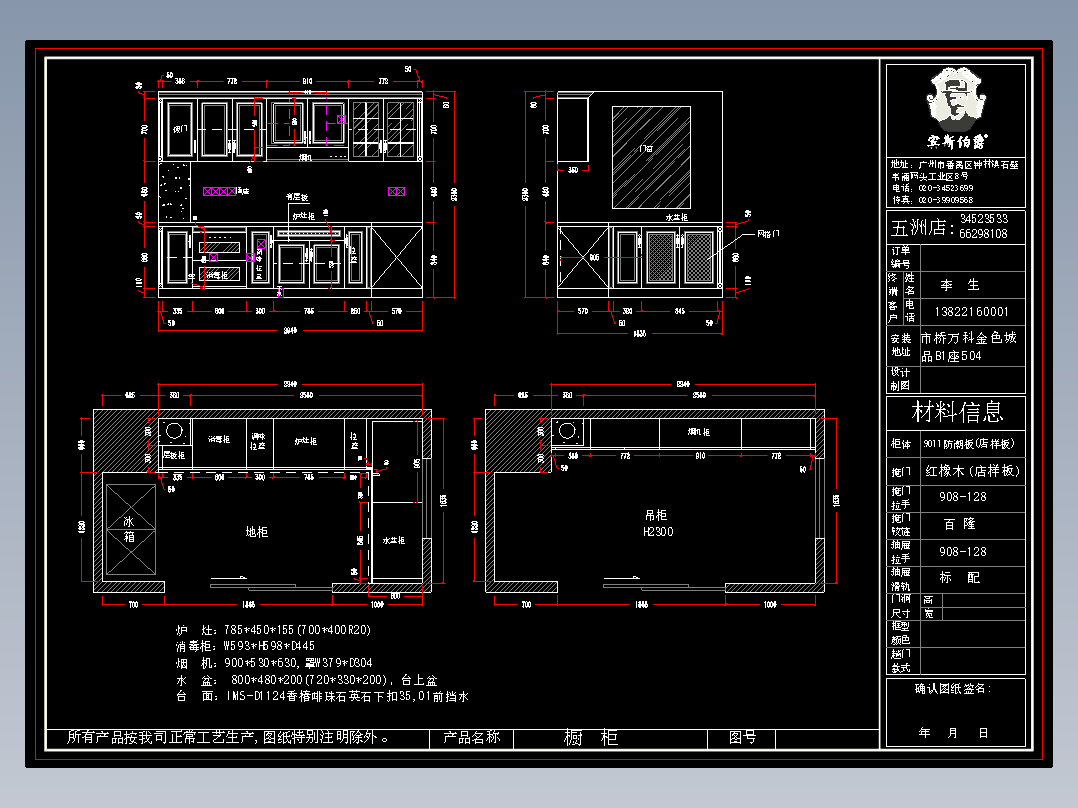Select the '台 面: IMS-DI124' spec line
The width and height of the screenshot is (1078, 808).
pyautogui.click(x=322, y=697)
